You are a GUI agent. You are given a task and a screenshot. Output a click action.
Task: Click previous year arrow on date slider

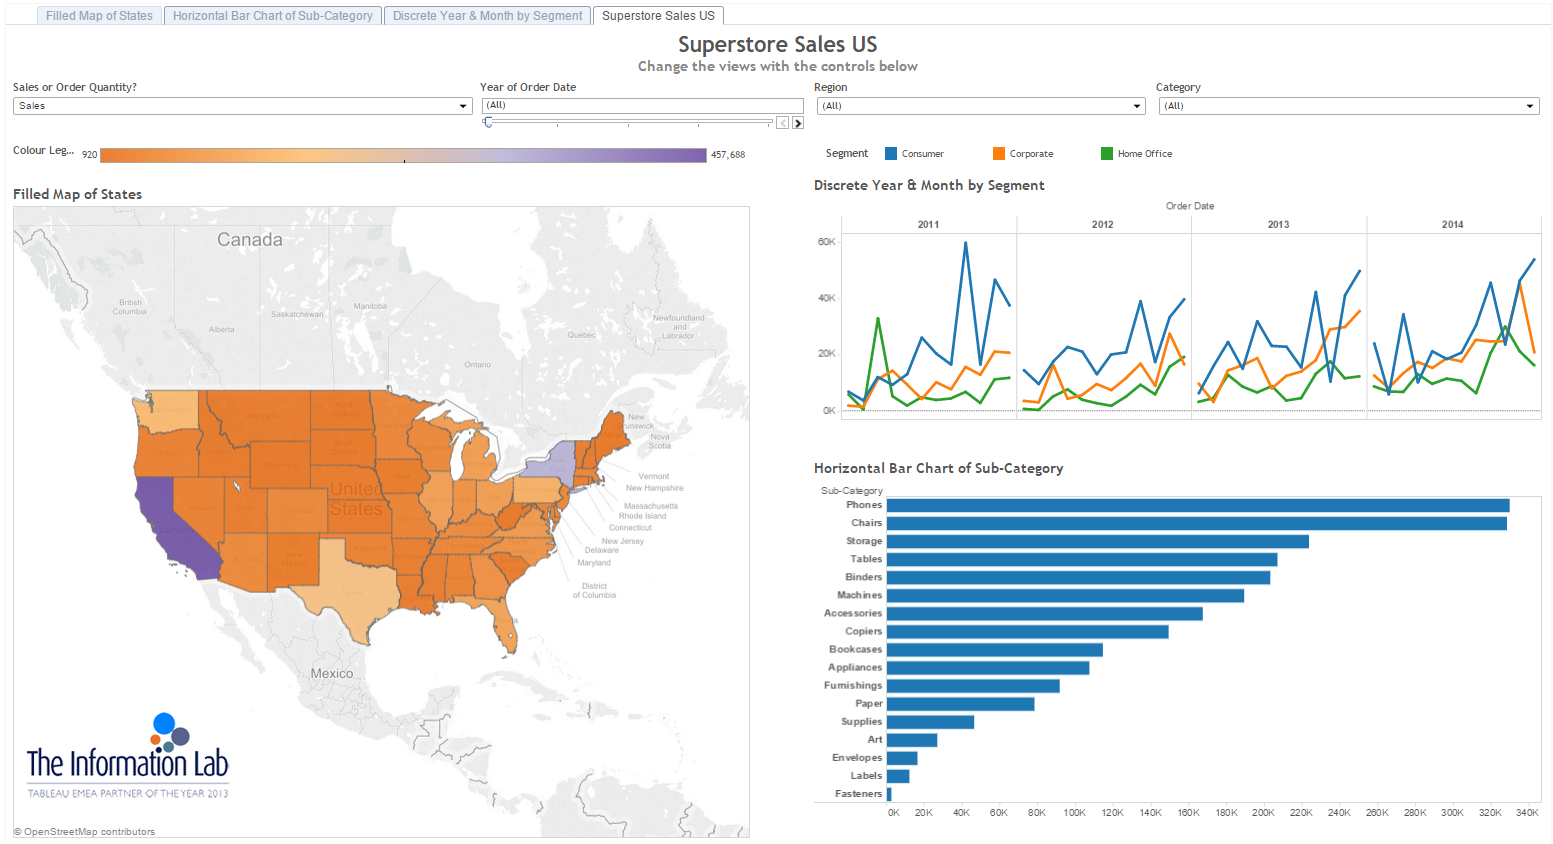click(x=783, y=123)
